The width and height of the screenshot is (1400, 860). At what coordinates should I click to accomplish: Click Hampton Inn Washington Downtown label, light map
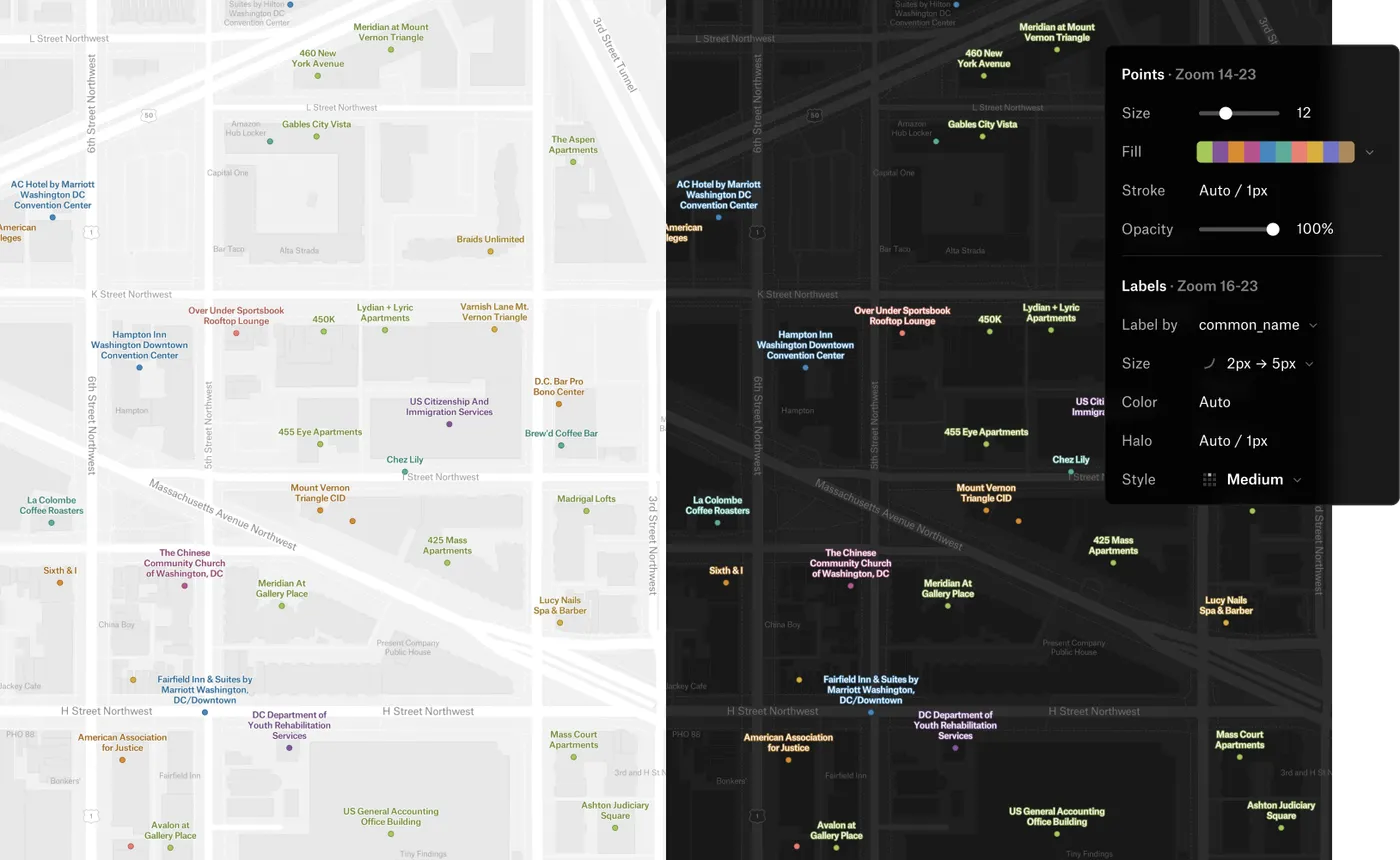(x=138, y=345)
